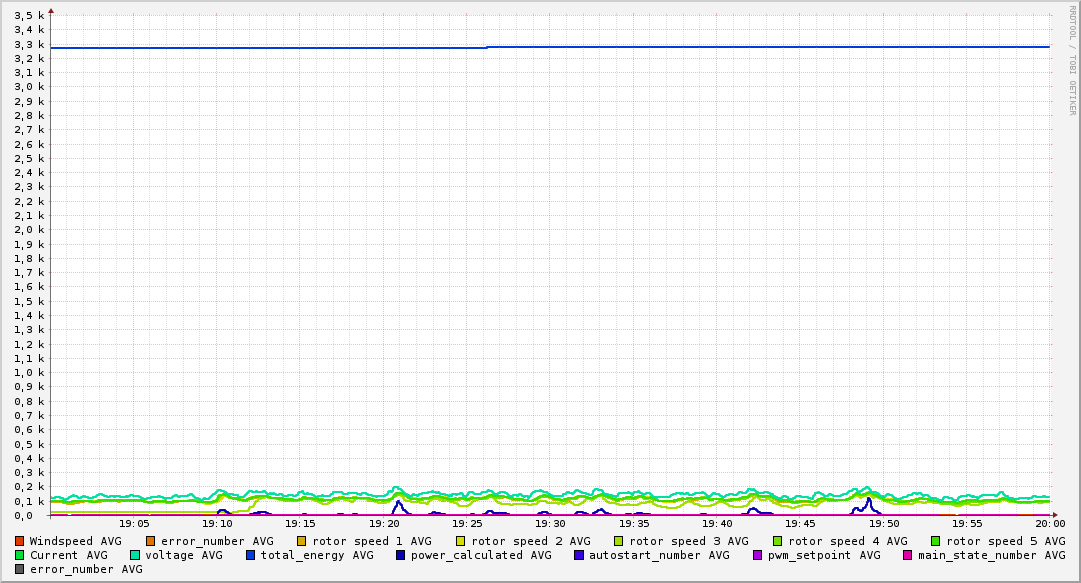Click the 19:20 time axis label
Viewport: 1081px width, 583px height.
(384, 524)
